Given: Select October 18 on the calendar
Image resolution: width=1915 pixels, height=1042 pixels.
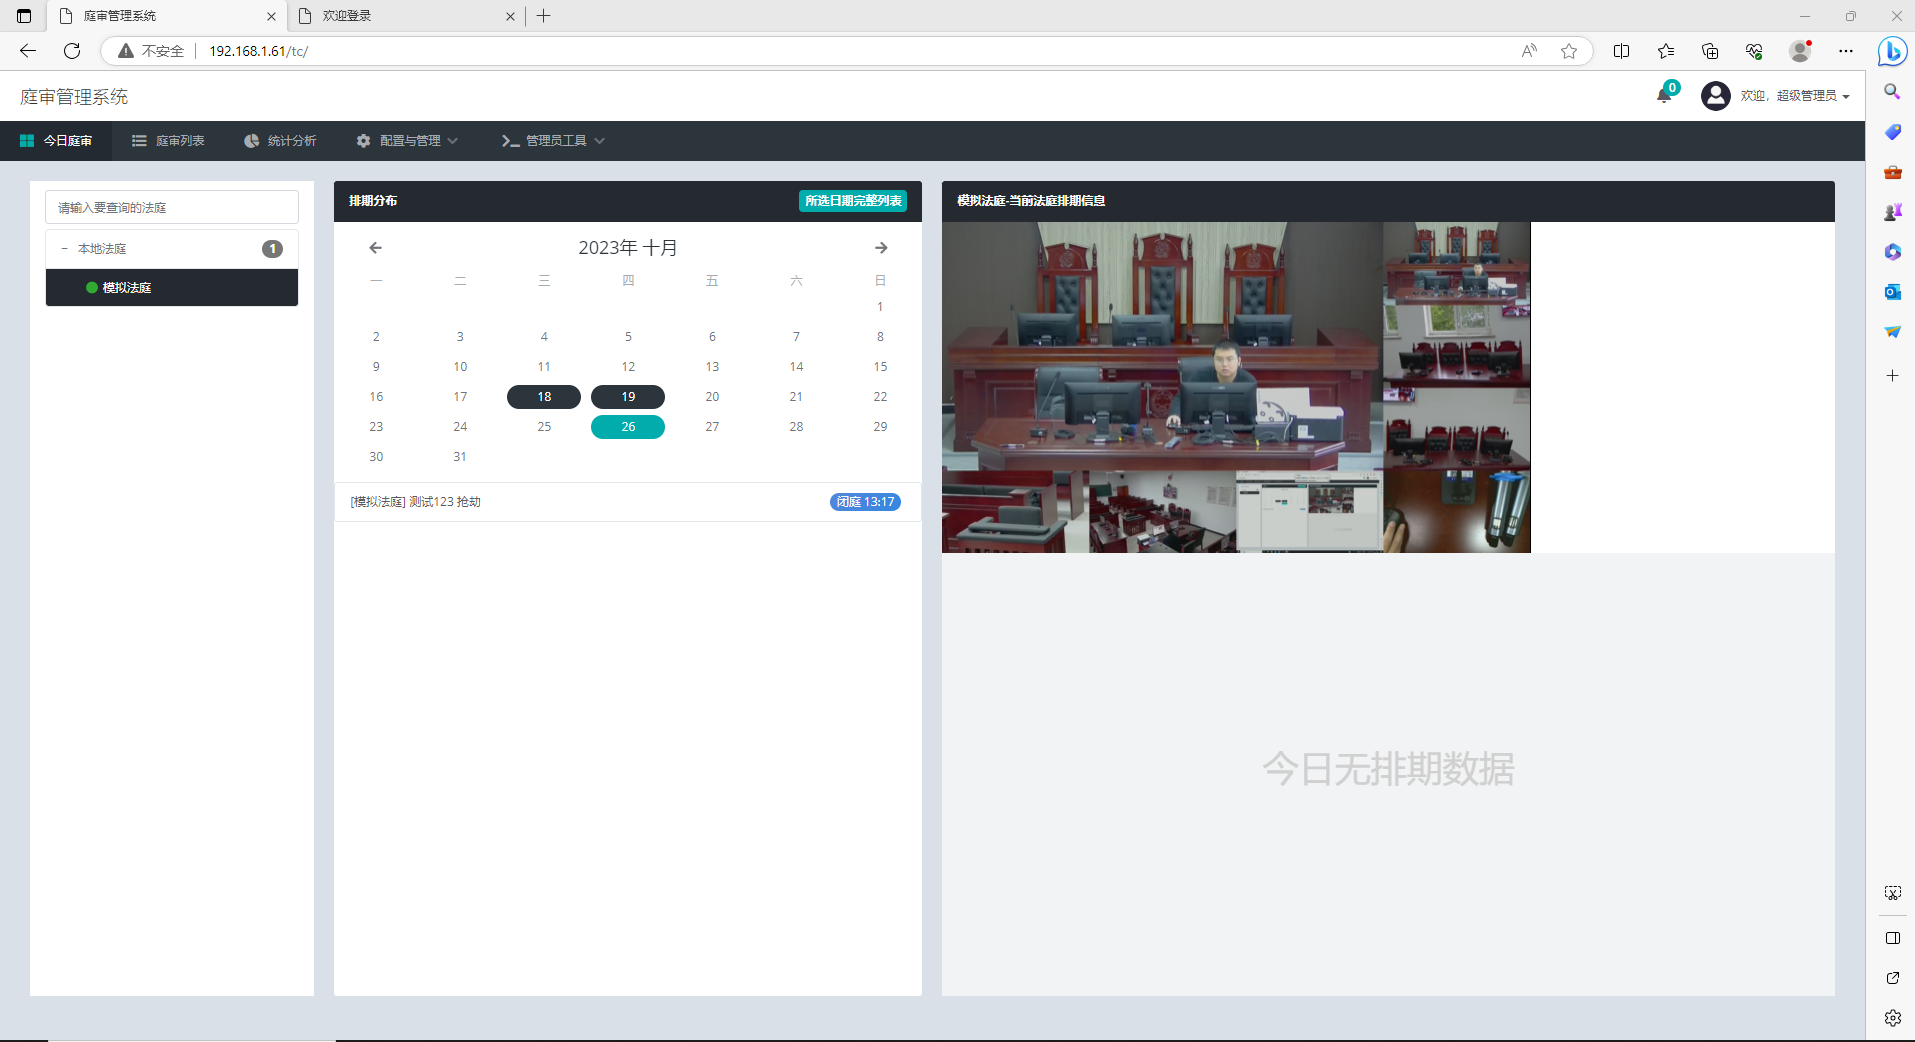Looking at the screenshot, I should click(x=544, y=397).
